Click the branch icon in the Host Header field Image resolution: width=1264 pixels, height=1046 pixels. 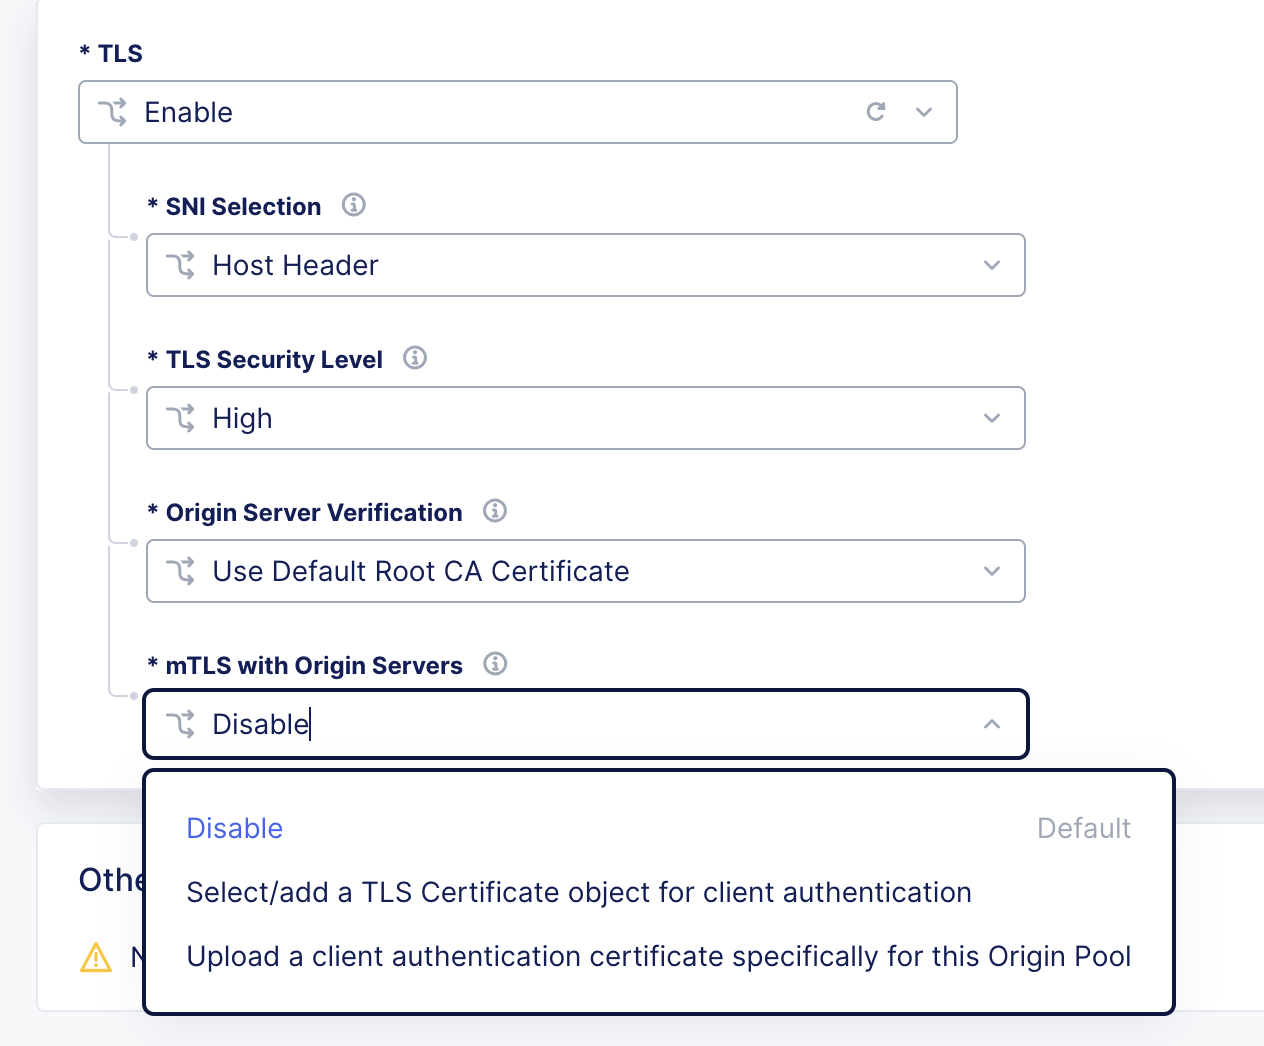pyautogui.click(x=181, y=265)
